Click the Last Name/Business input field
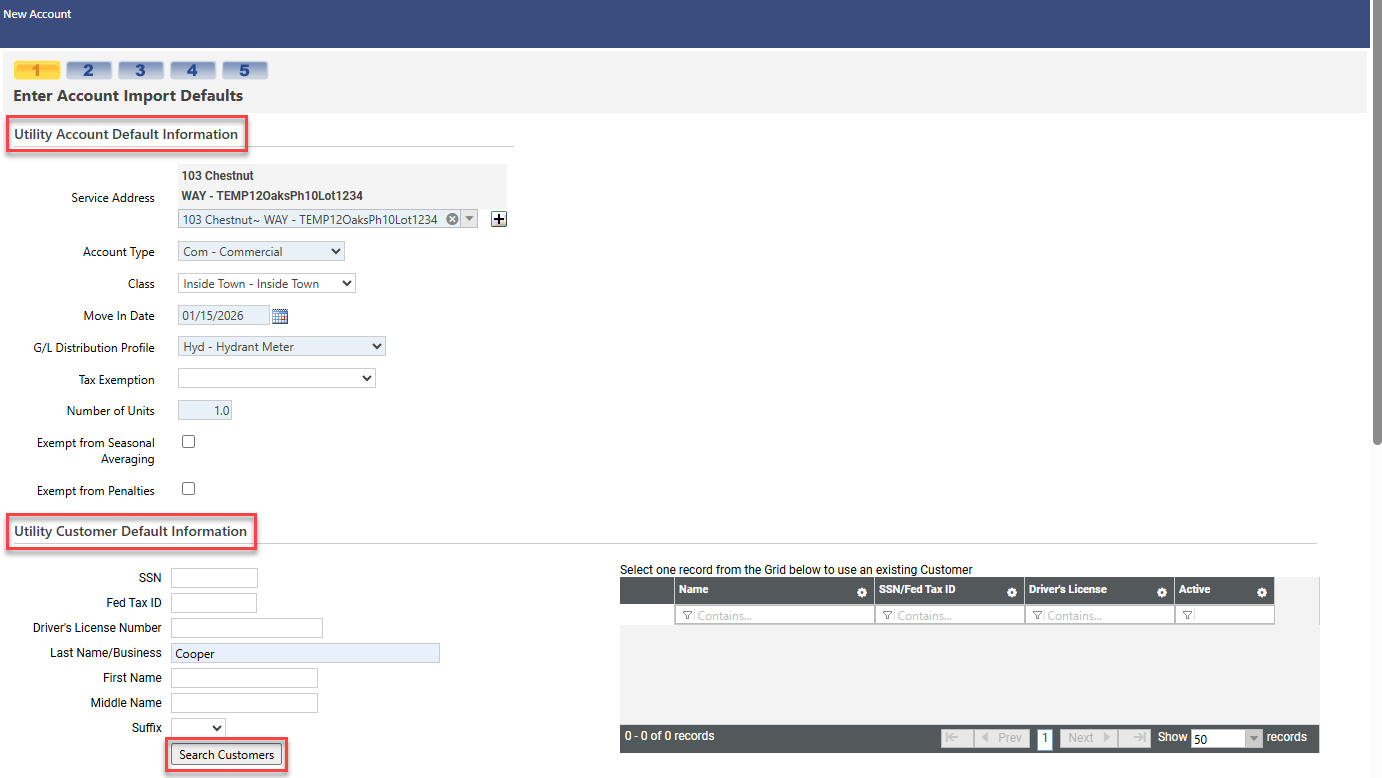This screenshot has height=778, width=1382. coord(305,653)
